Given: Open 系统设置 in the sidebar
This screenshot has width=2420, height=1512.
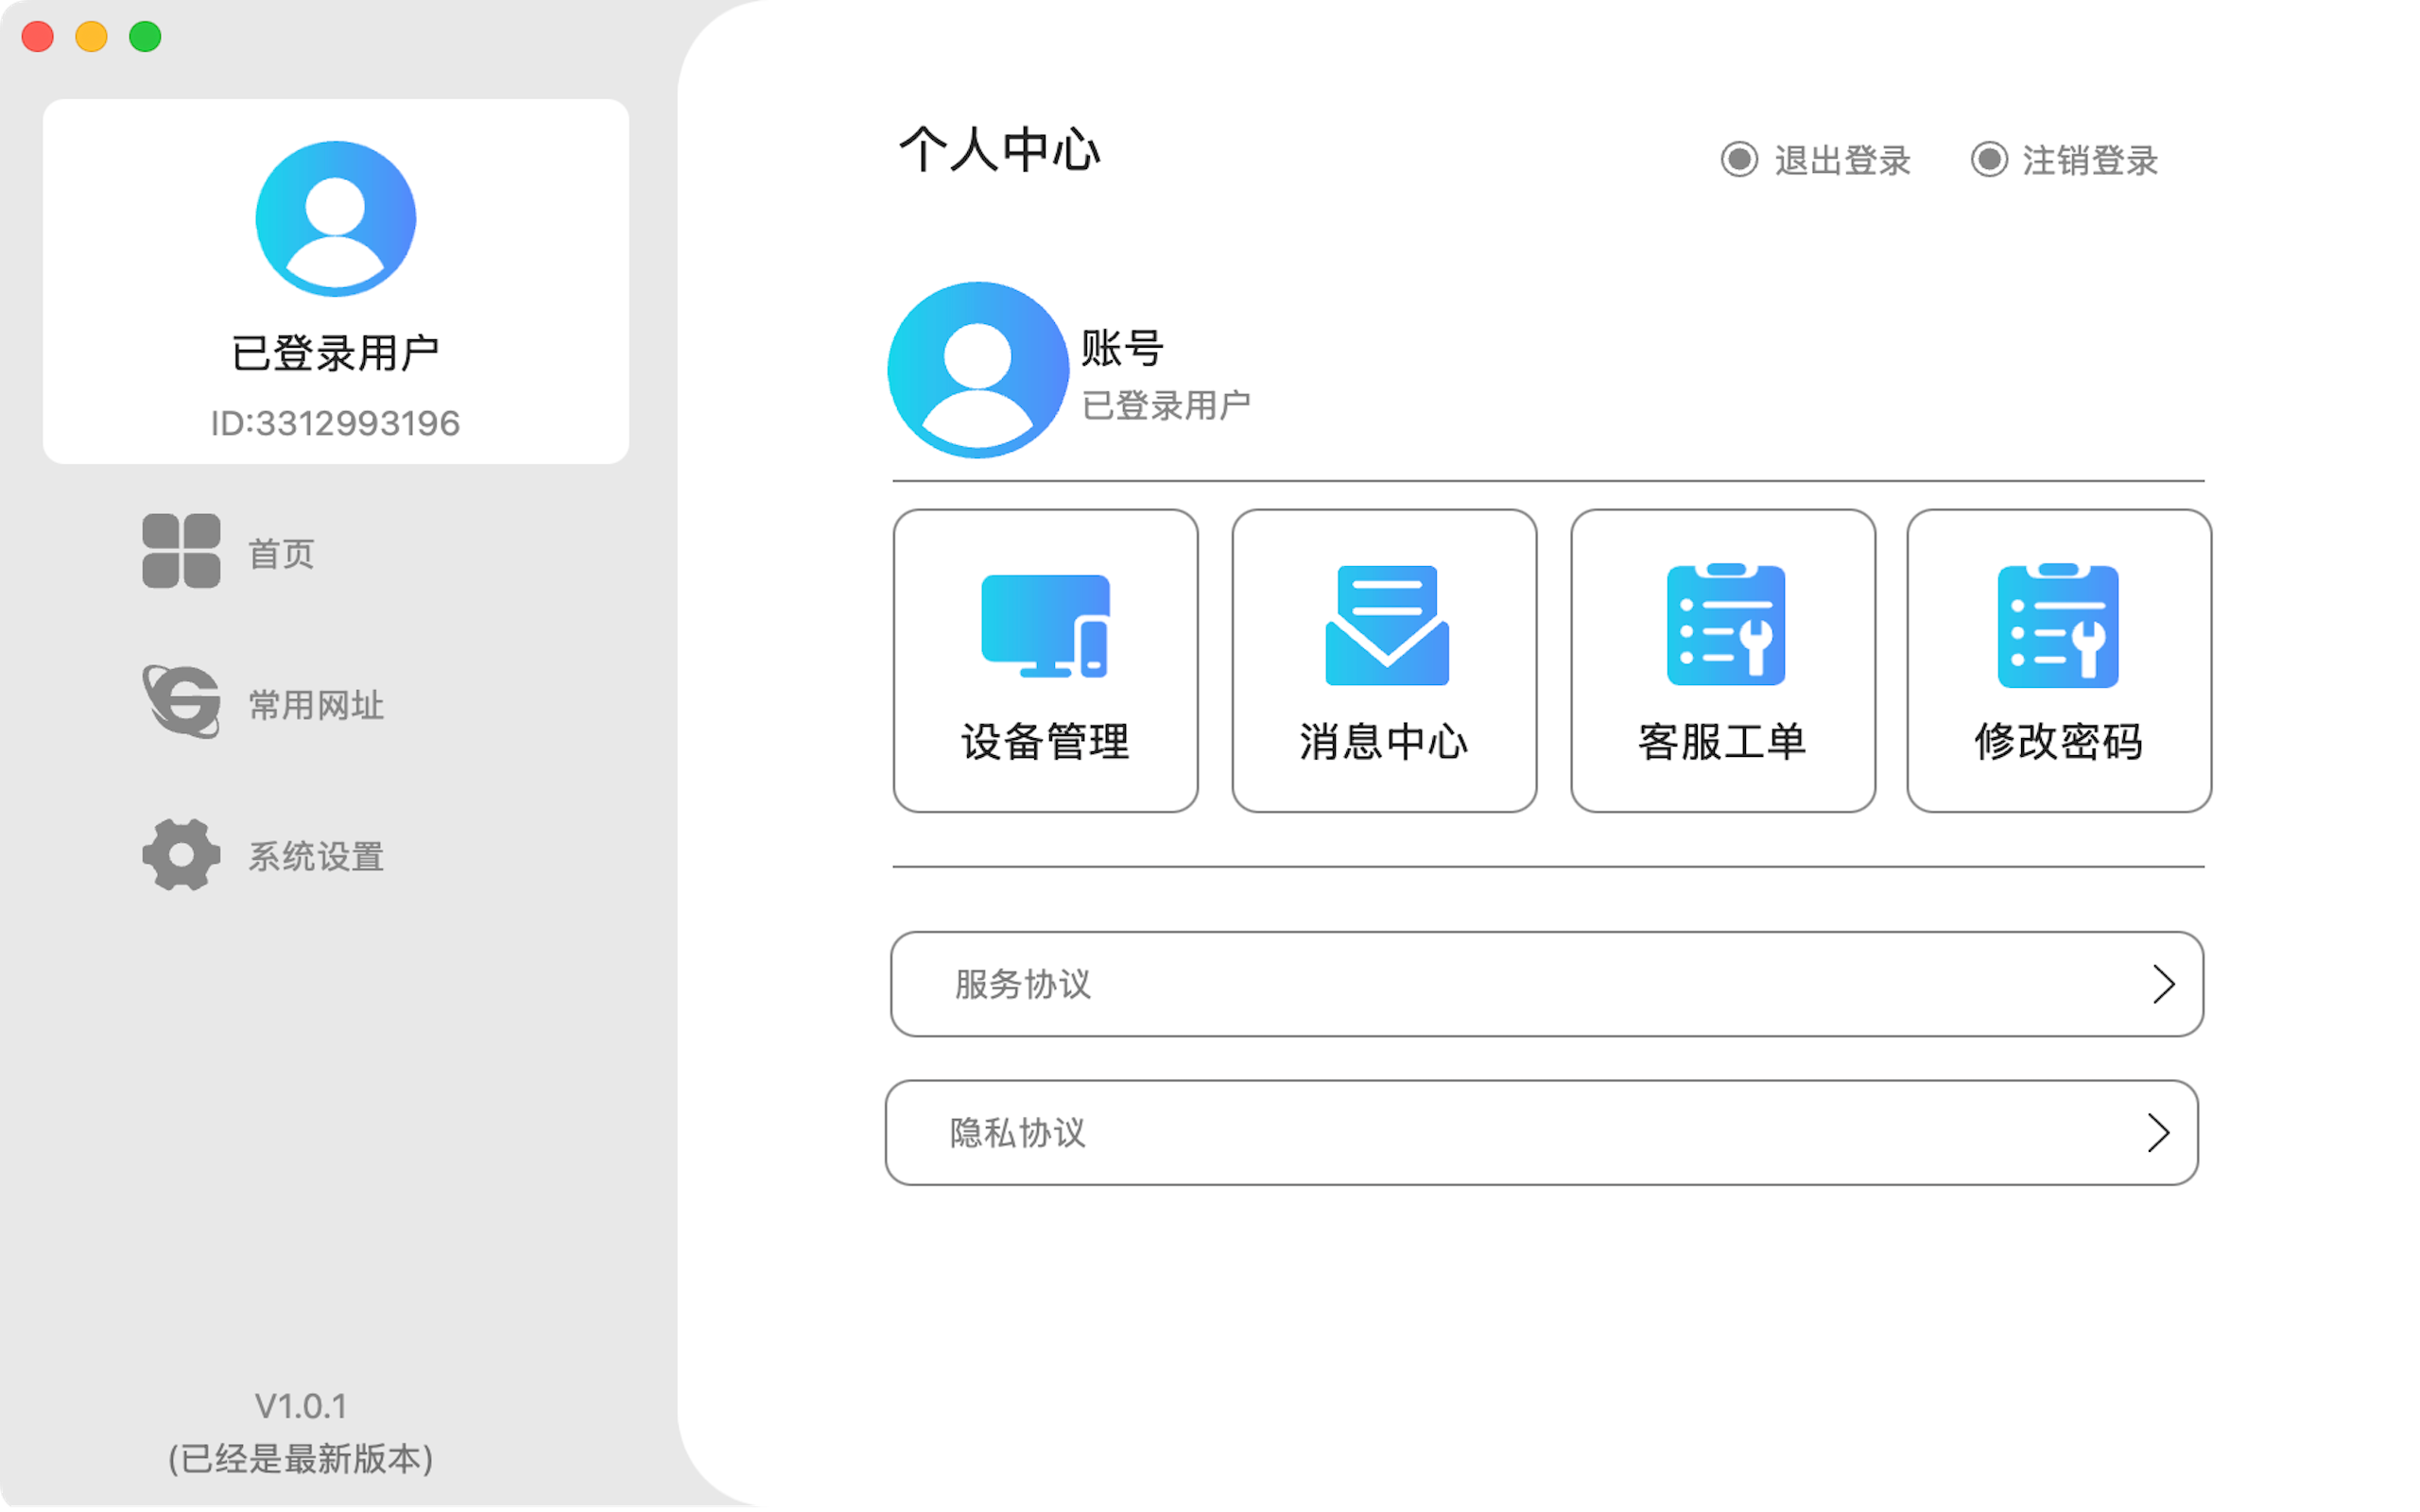Looking at the screenshot, I should pos(316,857).
